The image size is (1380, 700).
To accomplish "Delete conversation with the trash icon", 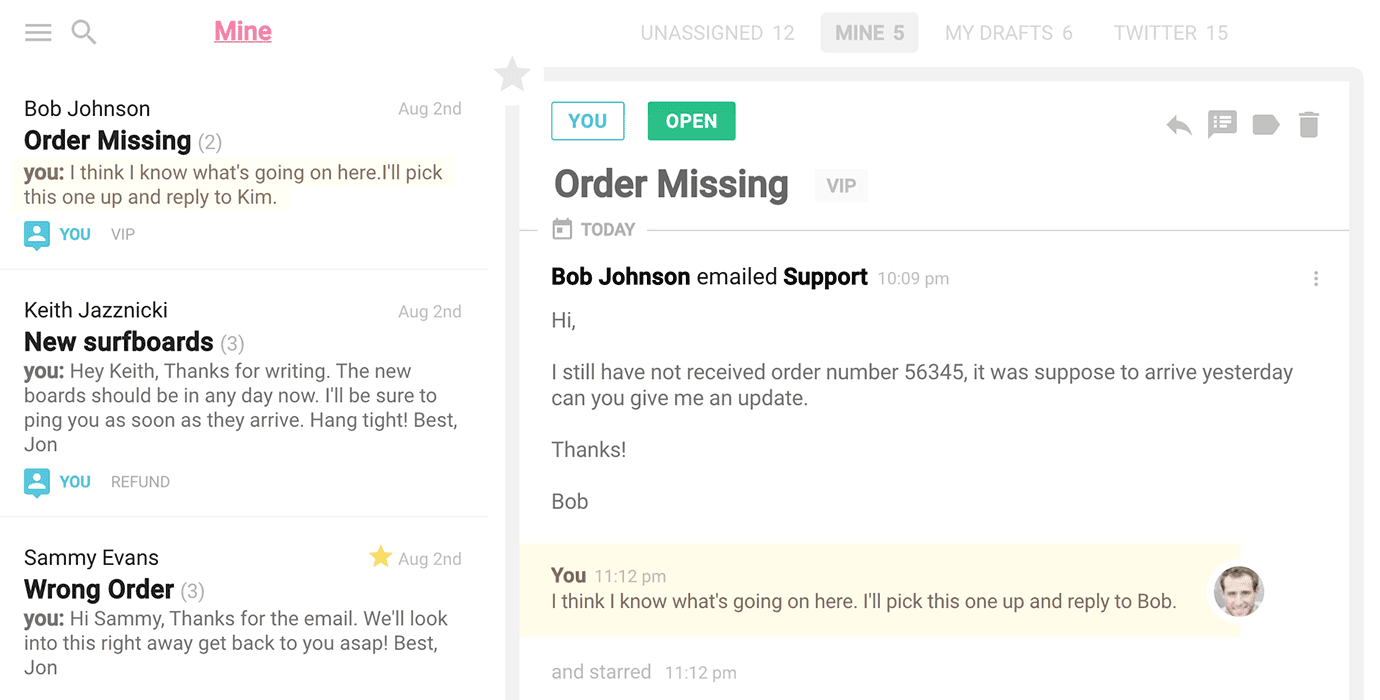I will pyautogui.click(x=1309, y=125).
